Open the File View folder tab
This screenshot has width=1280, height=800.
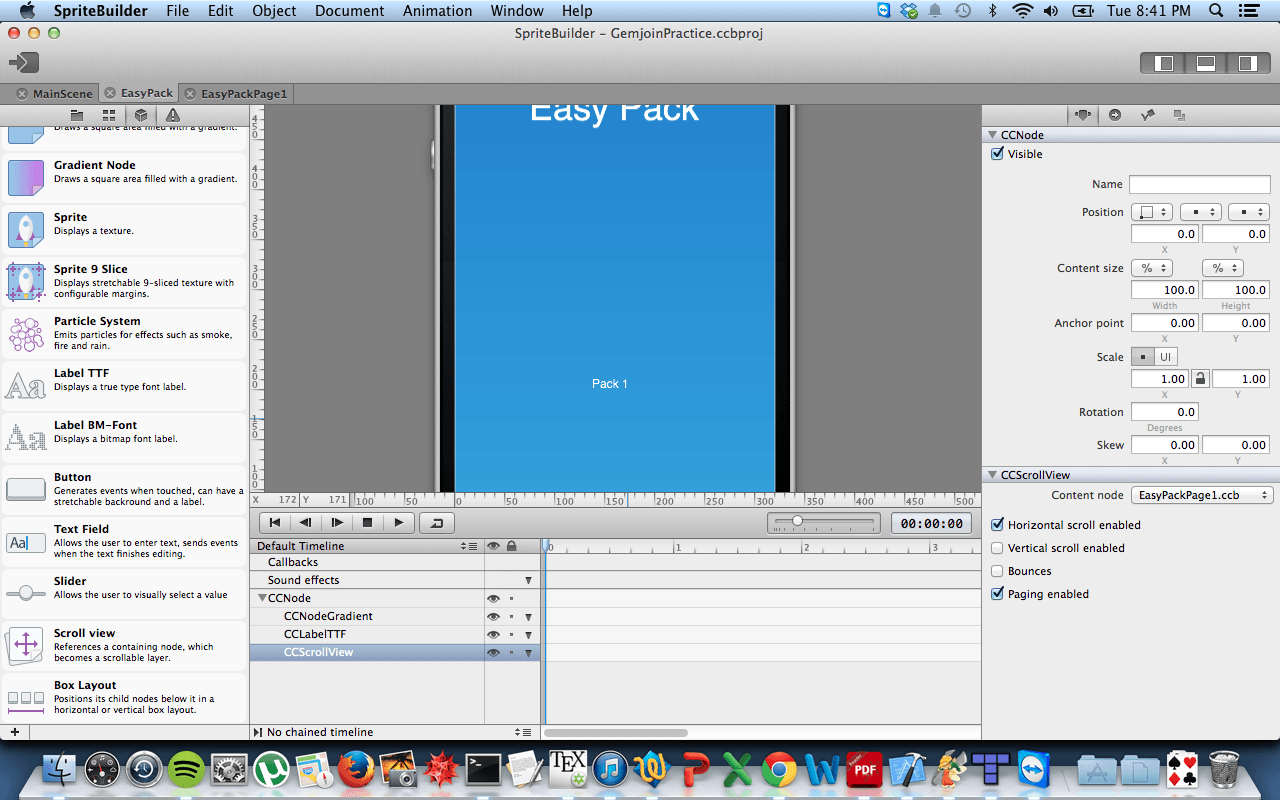(x=77, y=115)
